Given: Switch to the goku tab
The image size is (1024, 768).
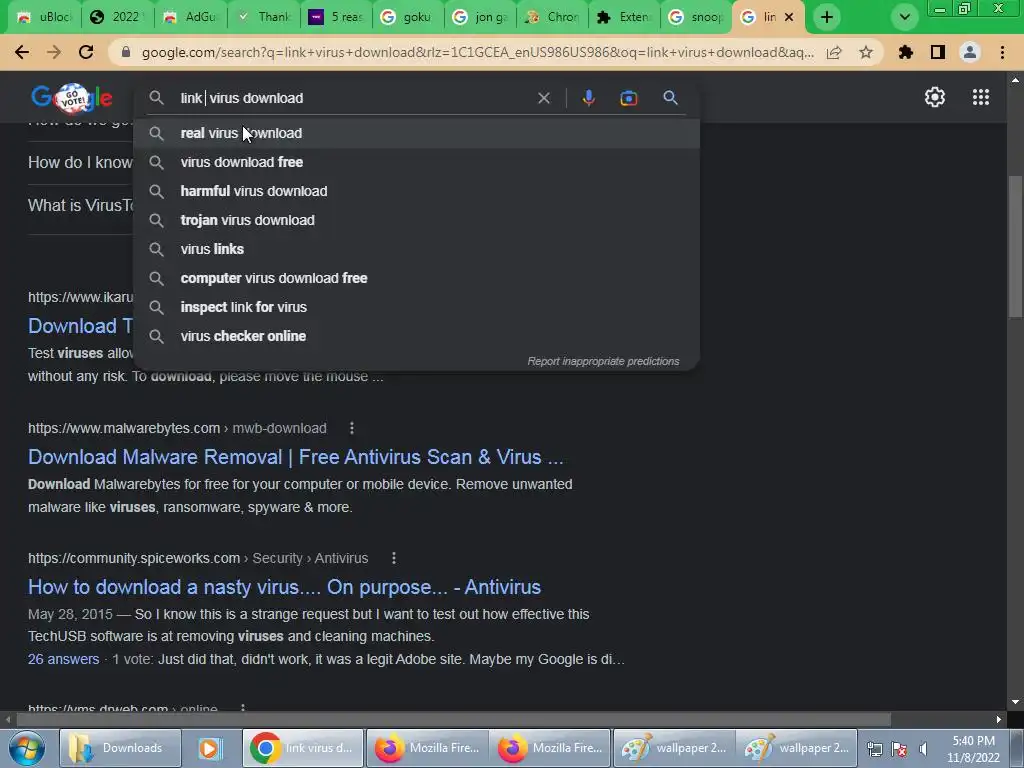Looking at the screenshot, I should 409,17.
